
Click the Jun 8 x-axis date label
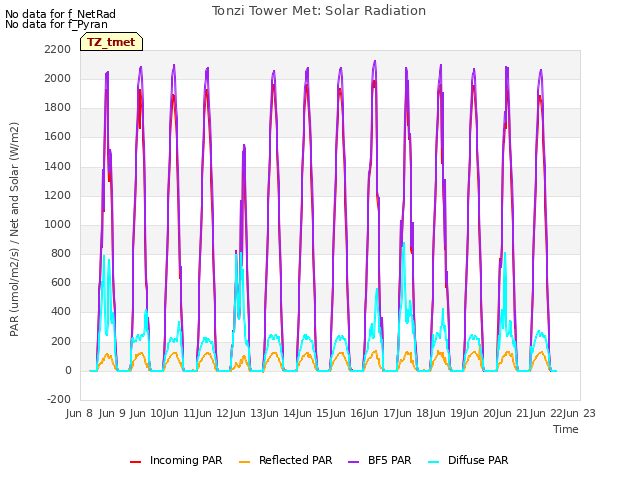pos(79,413)
